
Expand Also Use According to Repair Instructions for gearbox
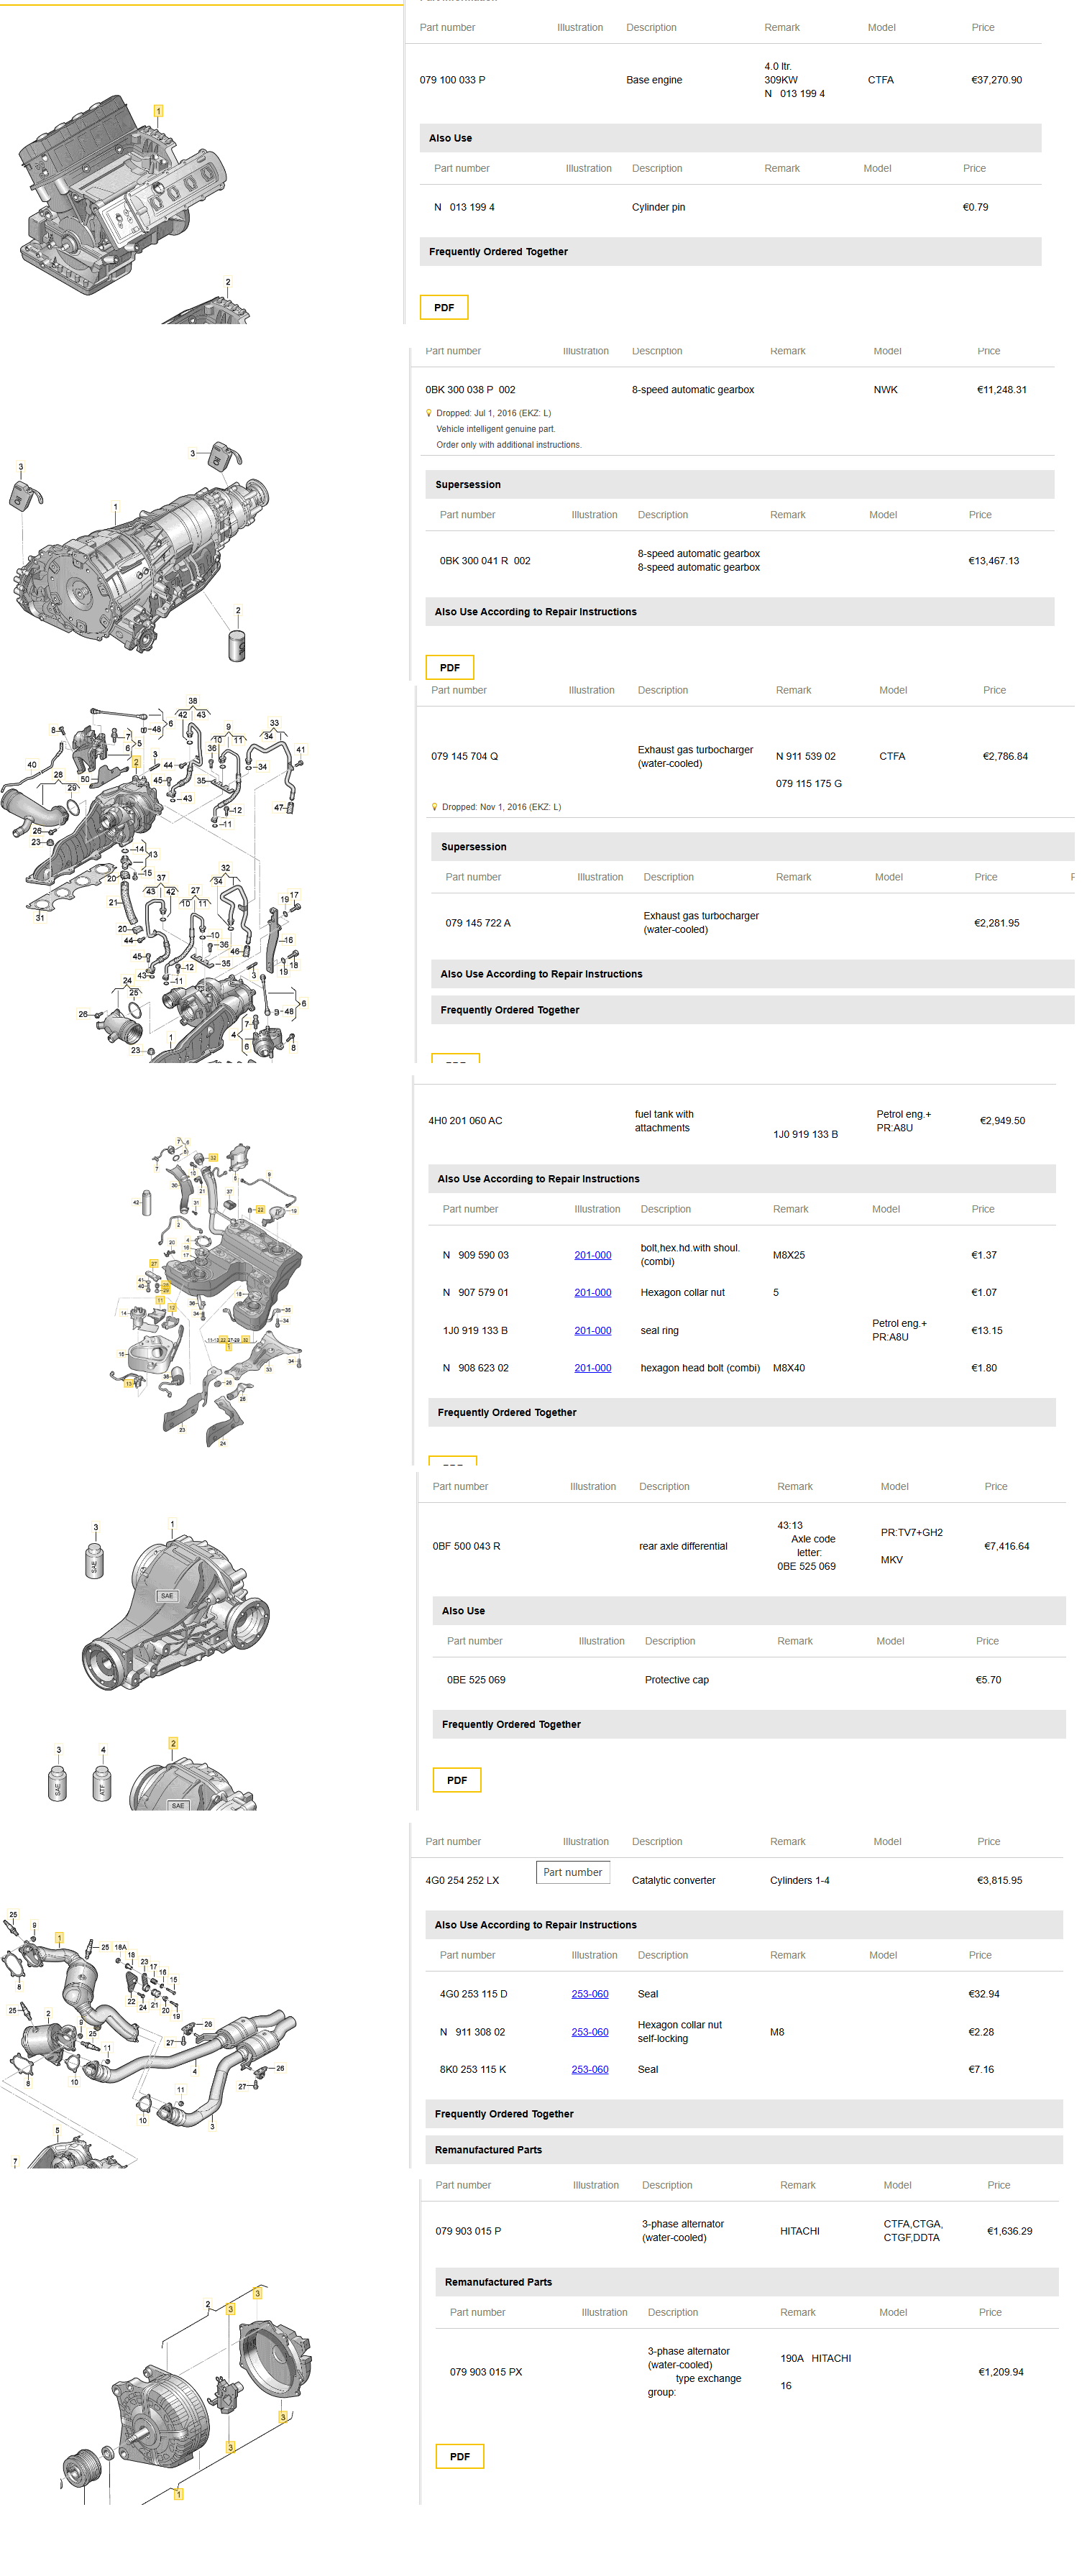pyautogui.click(x=740, y=612)
